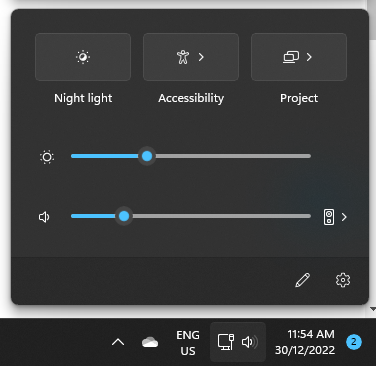Image resolution: width=376 pixels, height=366 pixels.
Task: Open the Accessibility quick settings tile
Action: click(191, 57)
